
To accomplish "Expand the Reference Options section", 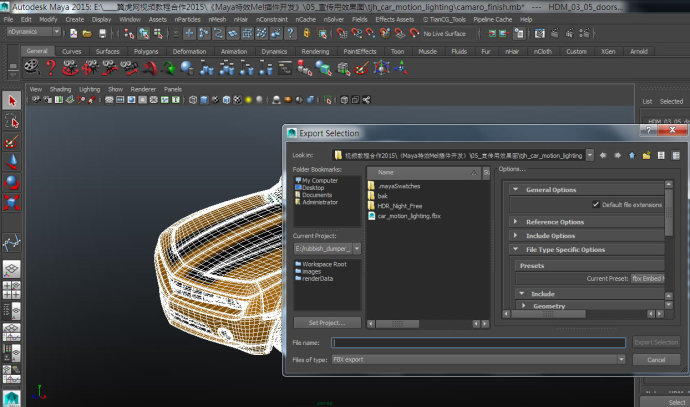I will click(x=516, y=222).
